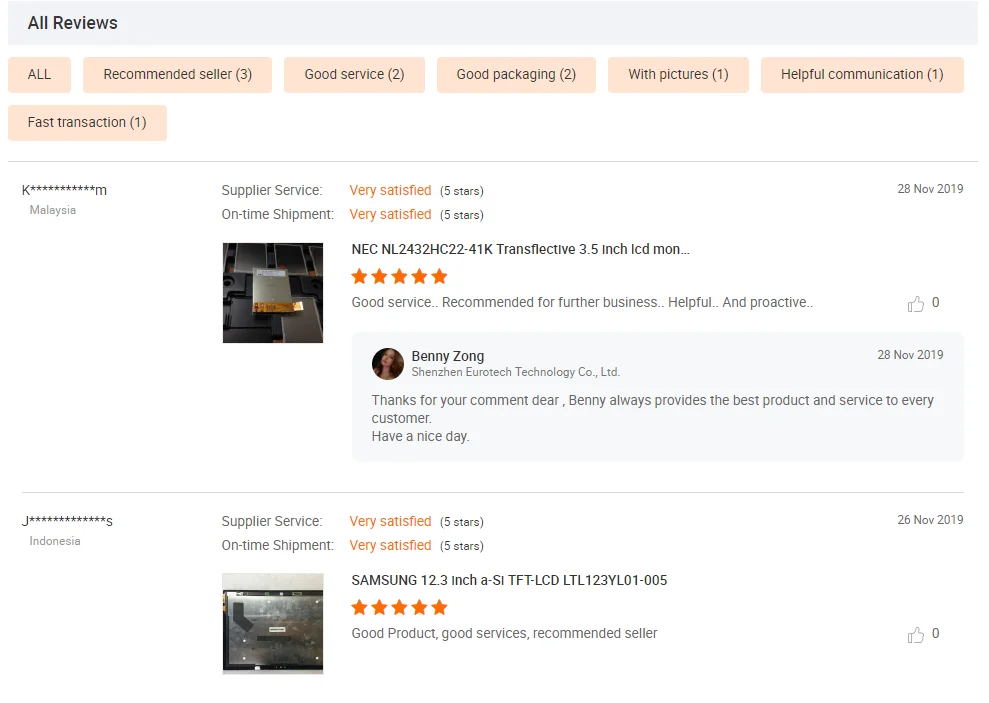Filter by Recommended seller (3)
The height and width of the screenshot is (703, 989).
pos(177,74)
